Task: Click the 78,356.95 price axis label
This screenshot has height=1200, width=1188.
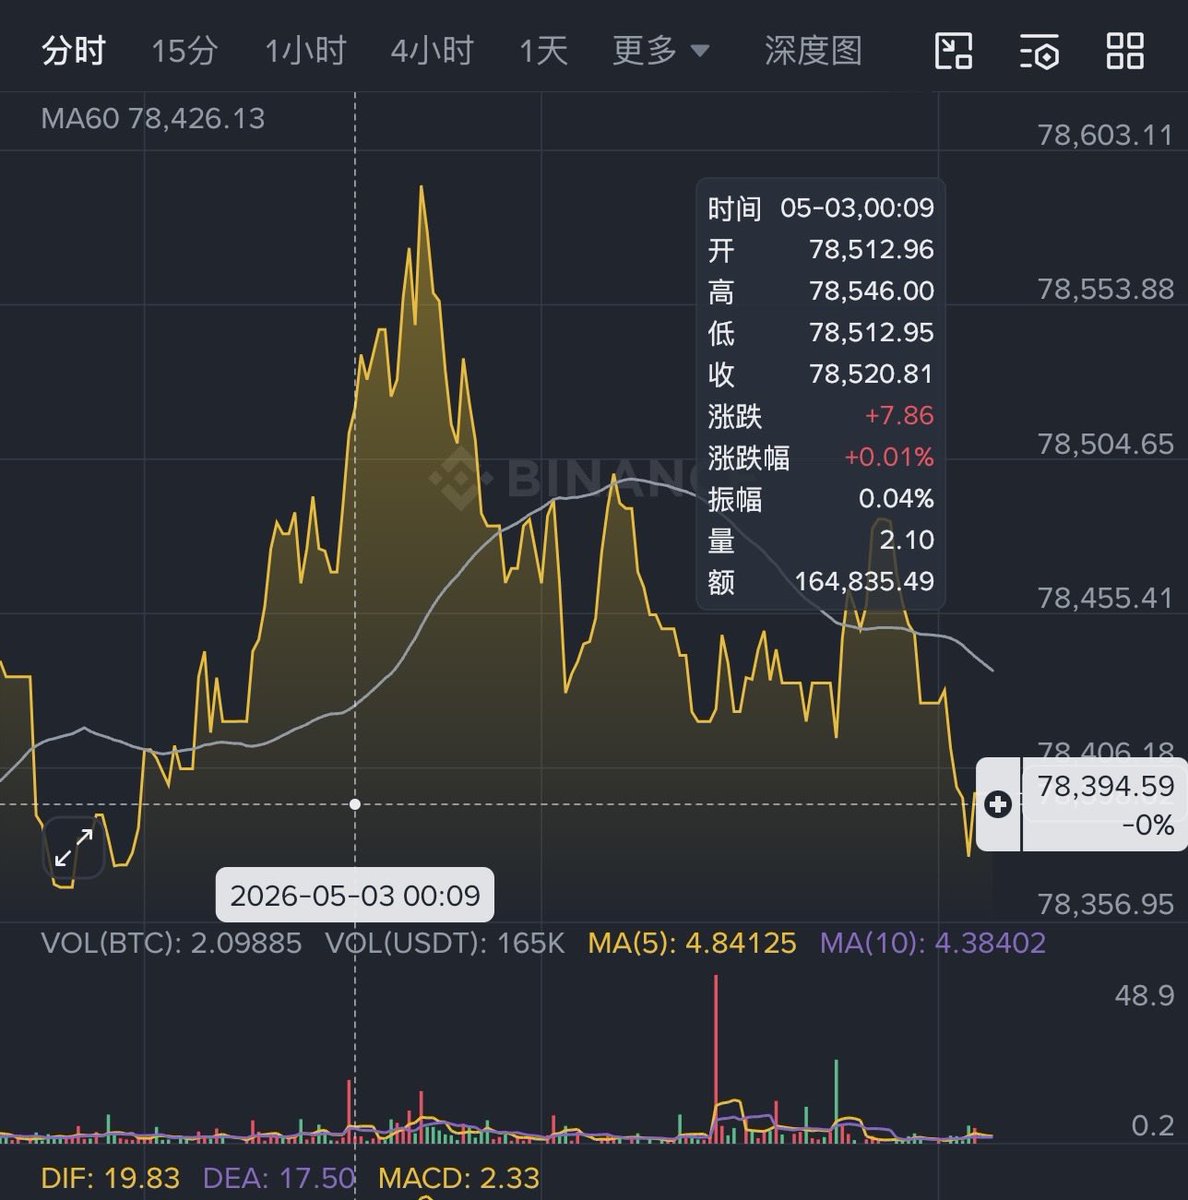Action: point(1106,905)
